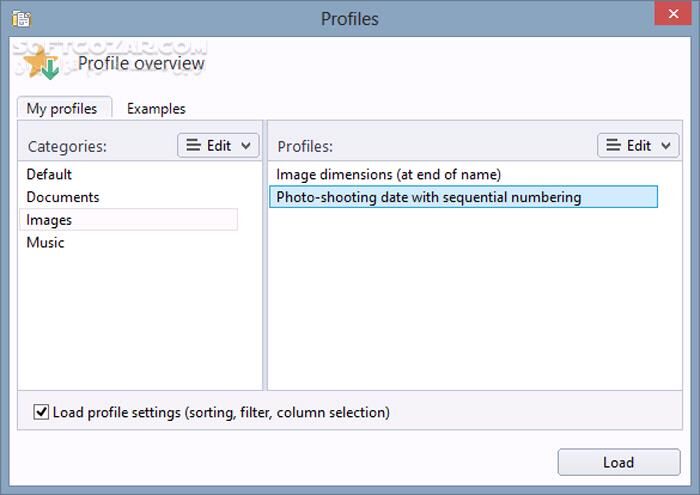Screen dimensions: 700x495
Task: Expand the Categories Edit dropdown arrow
Action: coord(246,146)
